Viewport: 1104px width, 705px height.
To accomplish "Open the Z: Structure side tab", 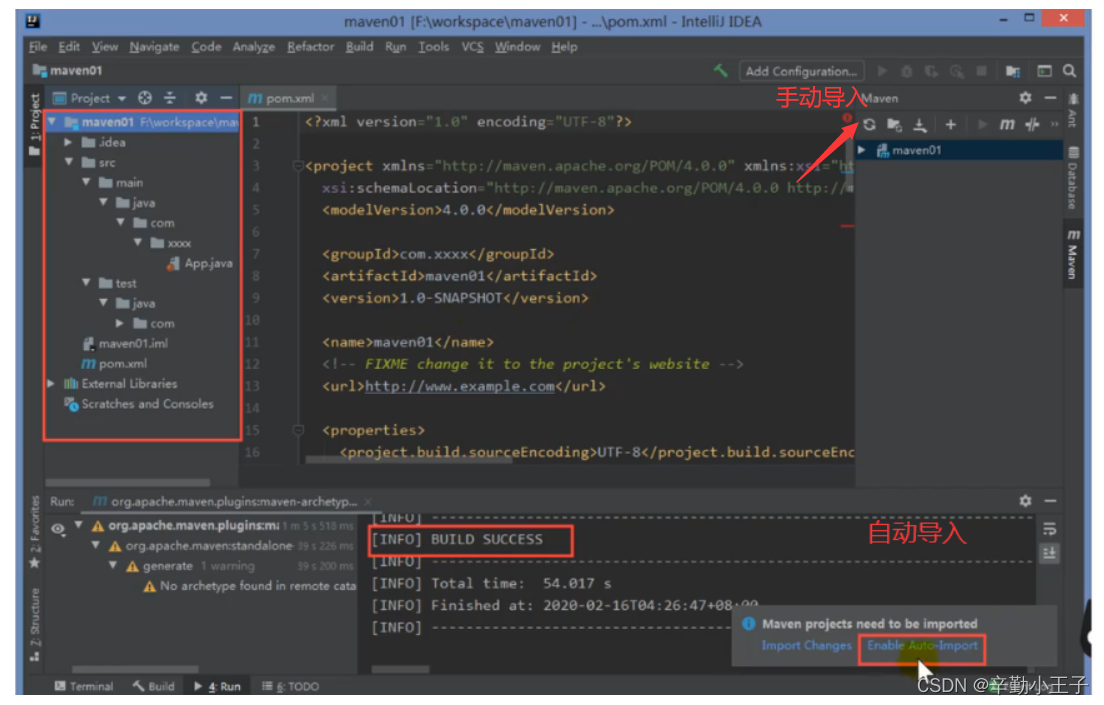I will click(x=34, y=624).
